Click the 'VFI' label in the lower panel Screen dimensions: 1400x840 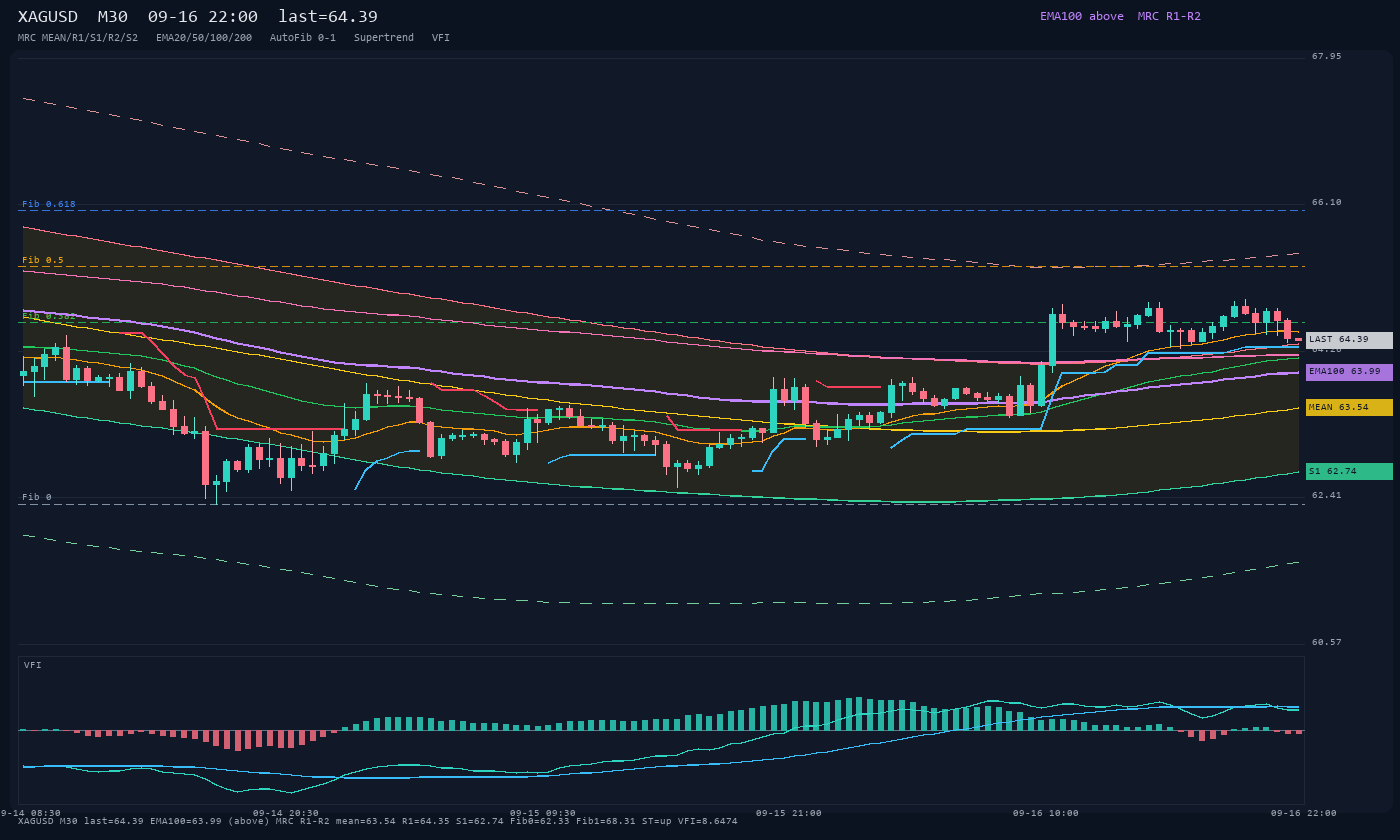pos(33,665)
